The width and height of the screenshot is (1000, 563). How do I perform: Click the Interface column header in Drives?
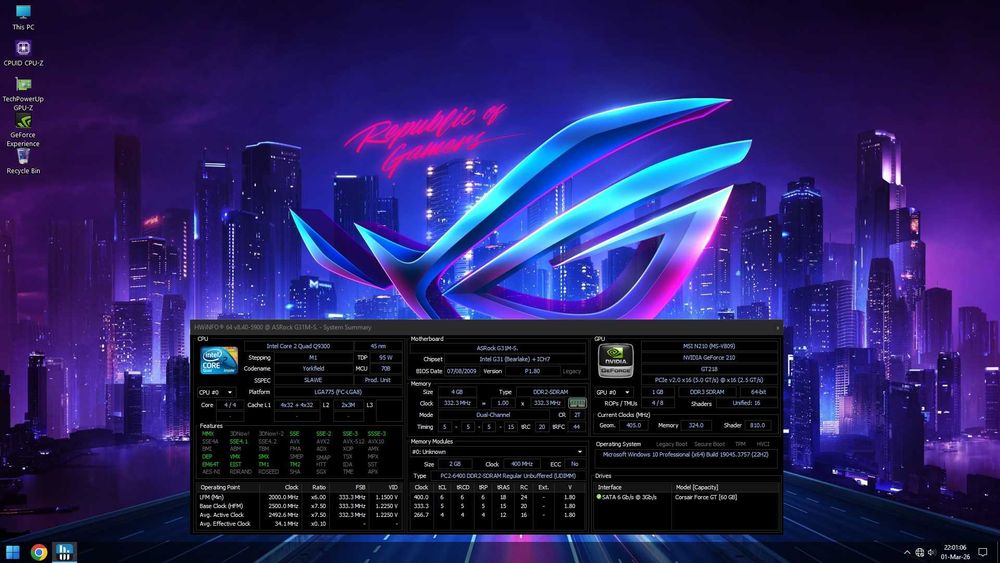click(633, 487)
